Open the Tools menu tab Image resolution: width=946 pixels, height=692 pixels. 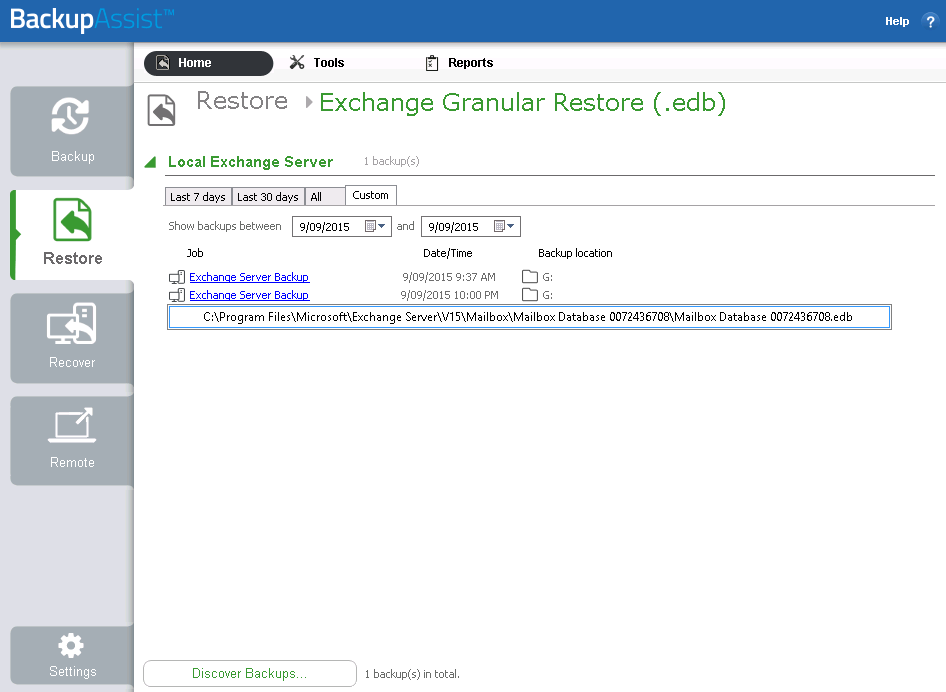pos(317,63)
